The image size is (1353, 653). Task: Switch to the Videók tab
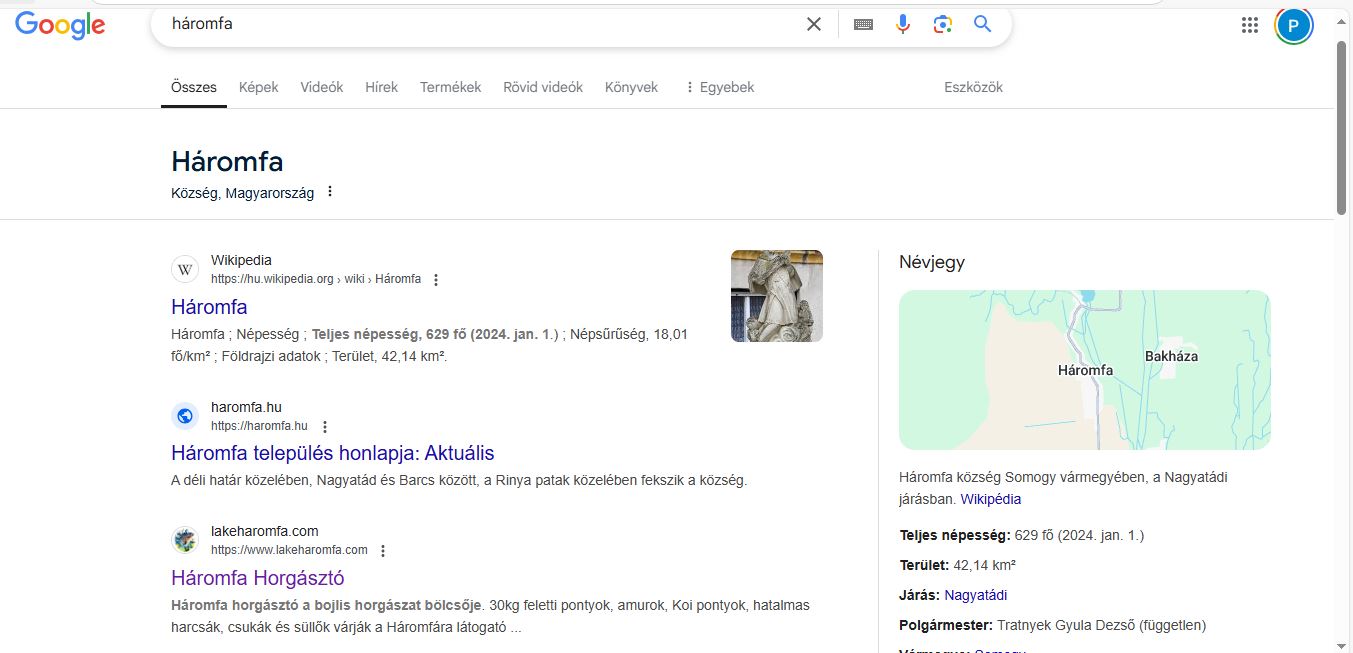coord(321,87)
